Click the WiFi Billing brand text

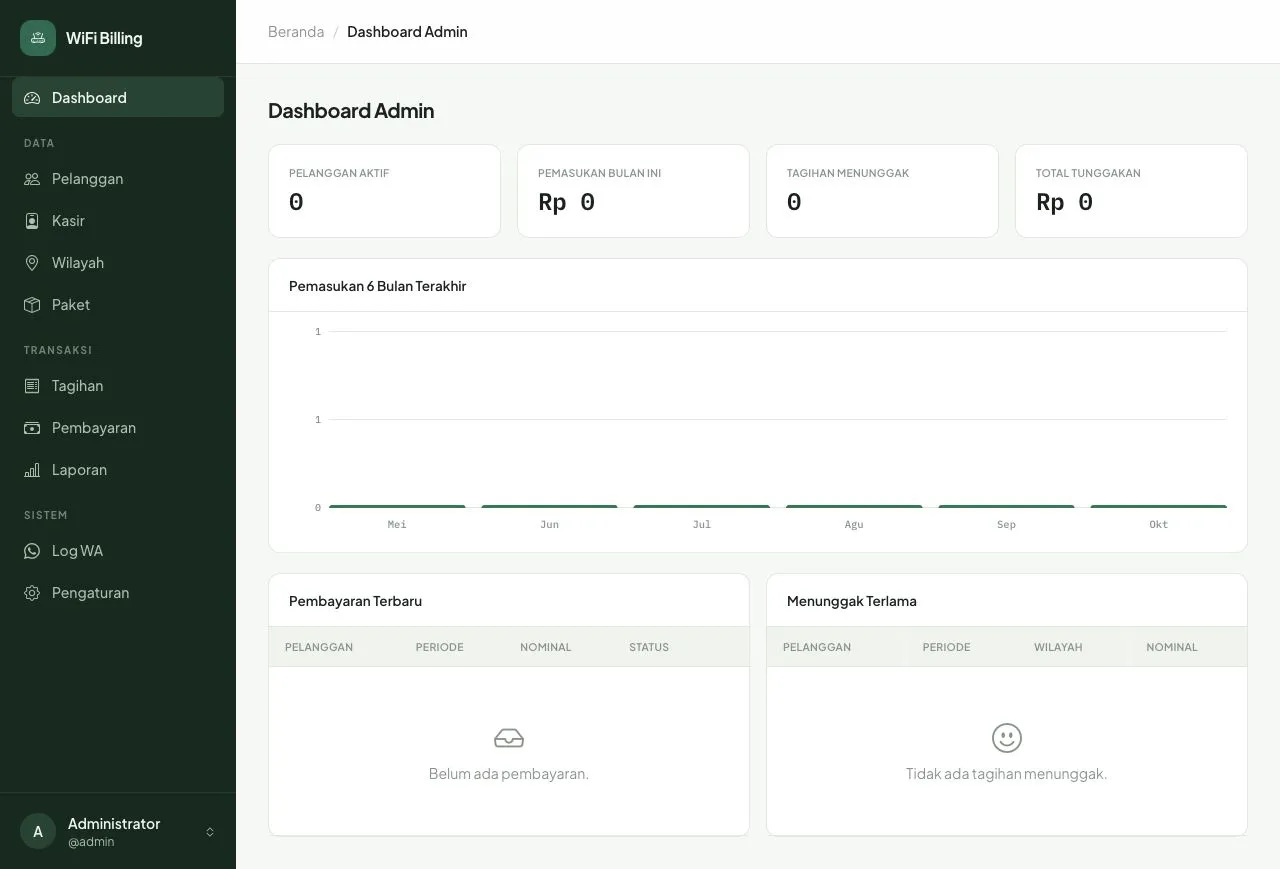pyautogui.click(x=104, y=38)
